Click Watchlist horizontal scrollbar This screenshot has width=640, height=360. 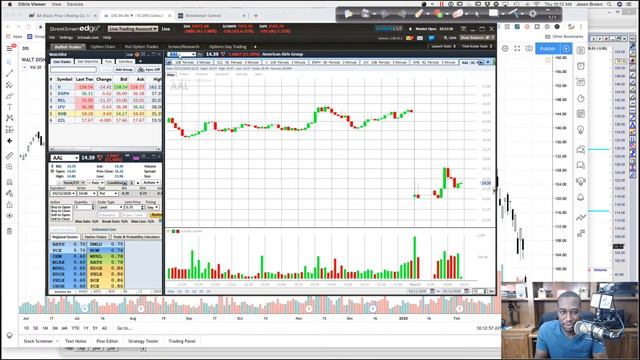tap(105, 149)
